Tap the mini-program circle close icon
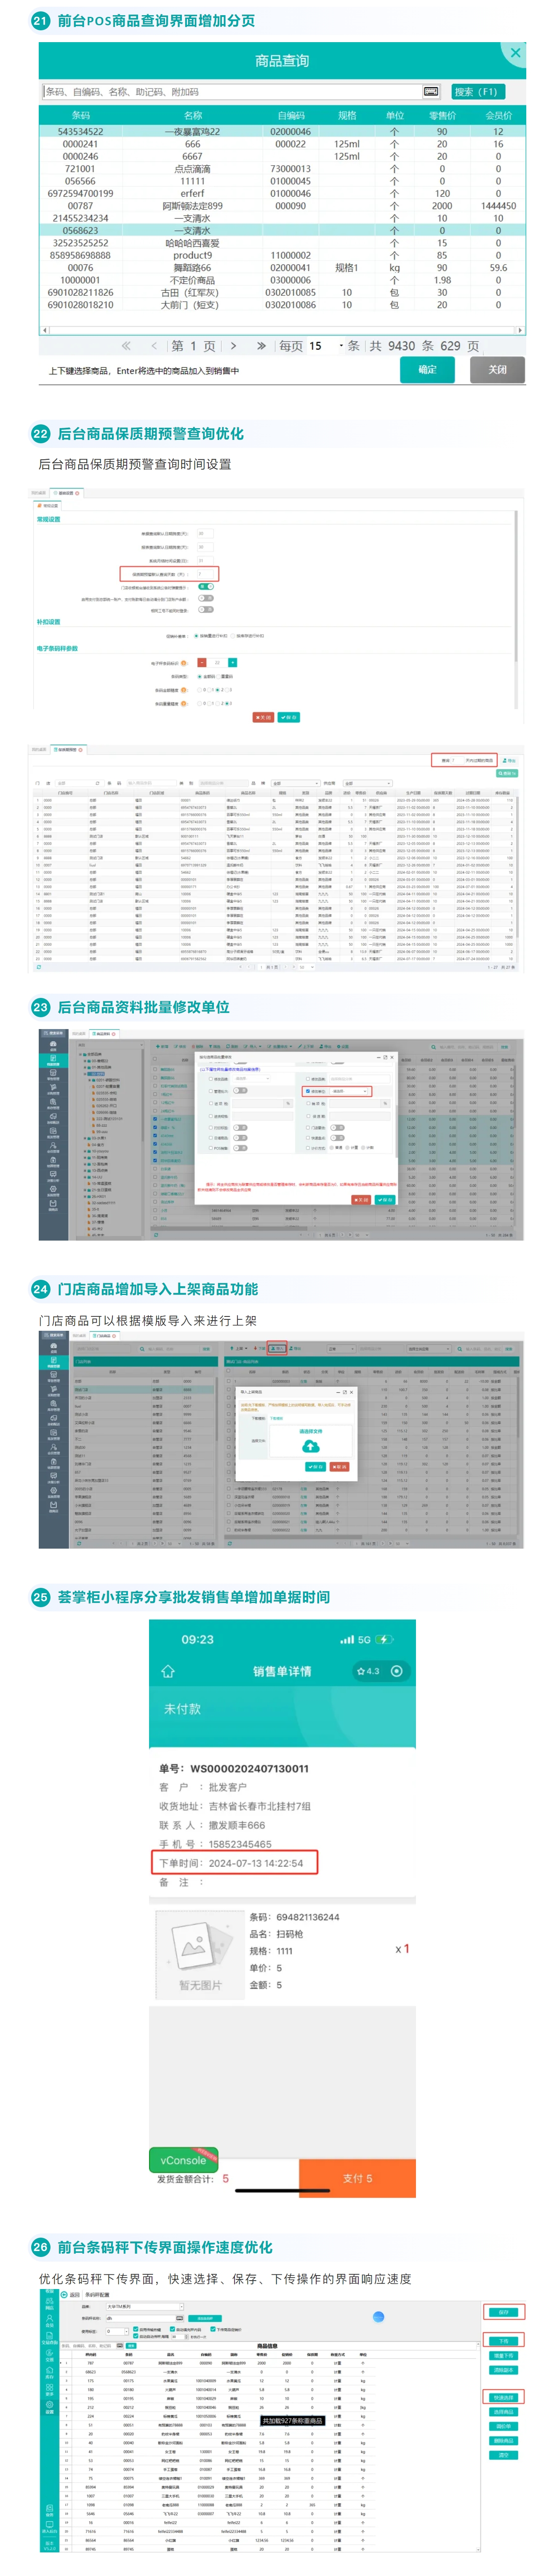541x2576 pixels. pyautogui.click(x=397, y=1671)
